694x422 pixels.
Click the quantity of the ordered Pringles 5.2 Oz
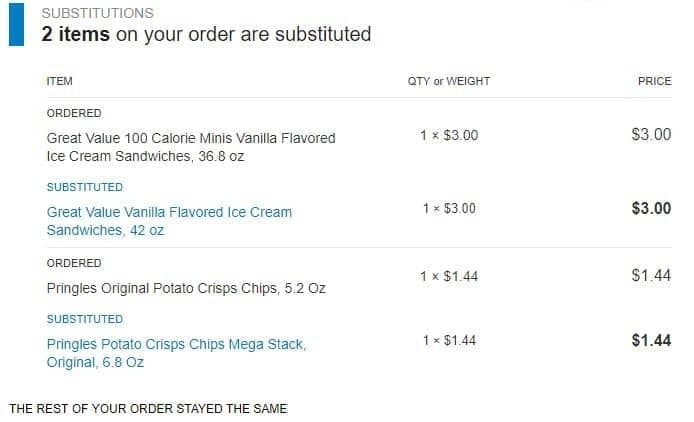449,276
